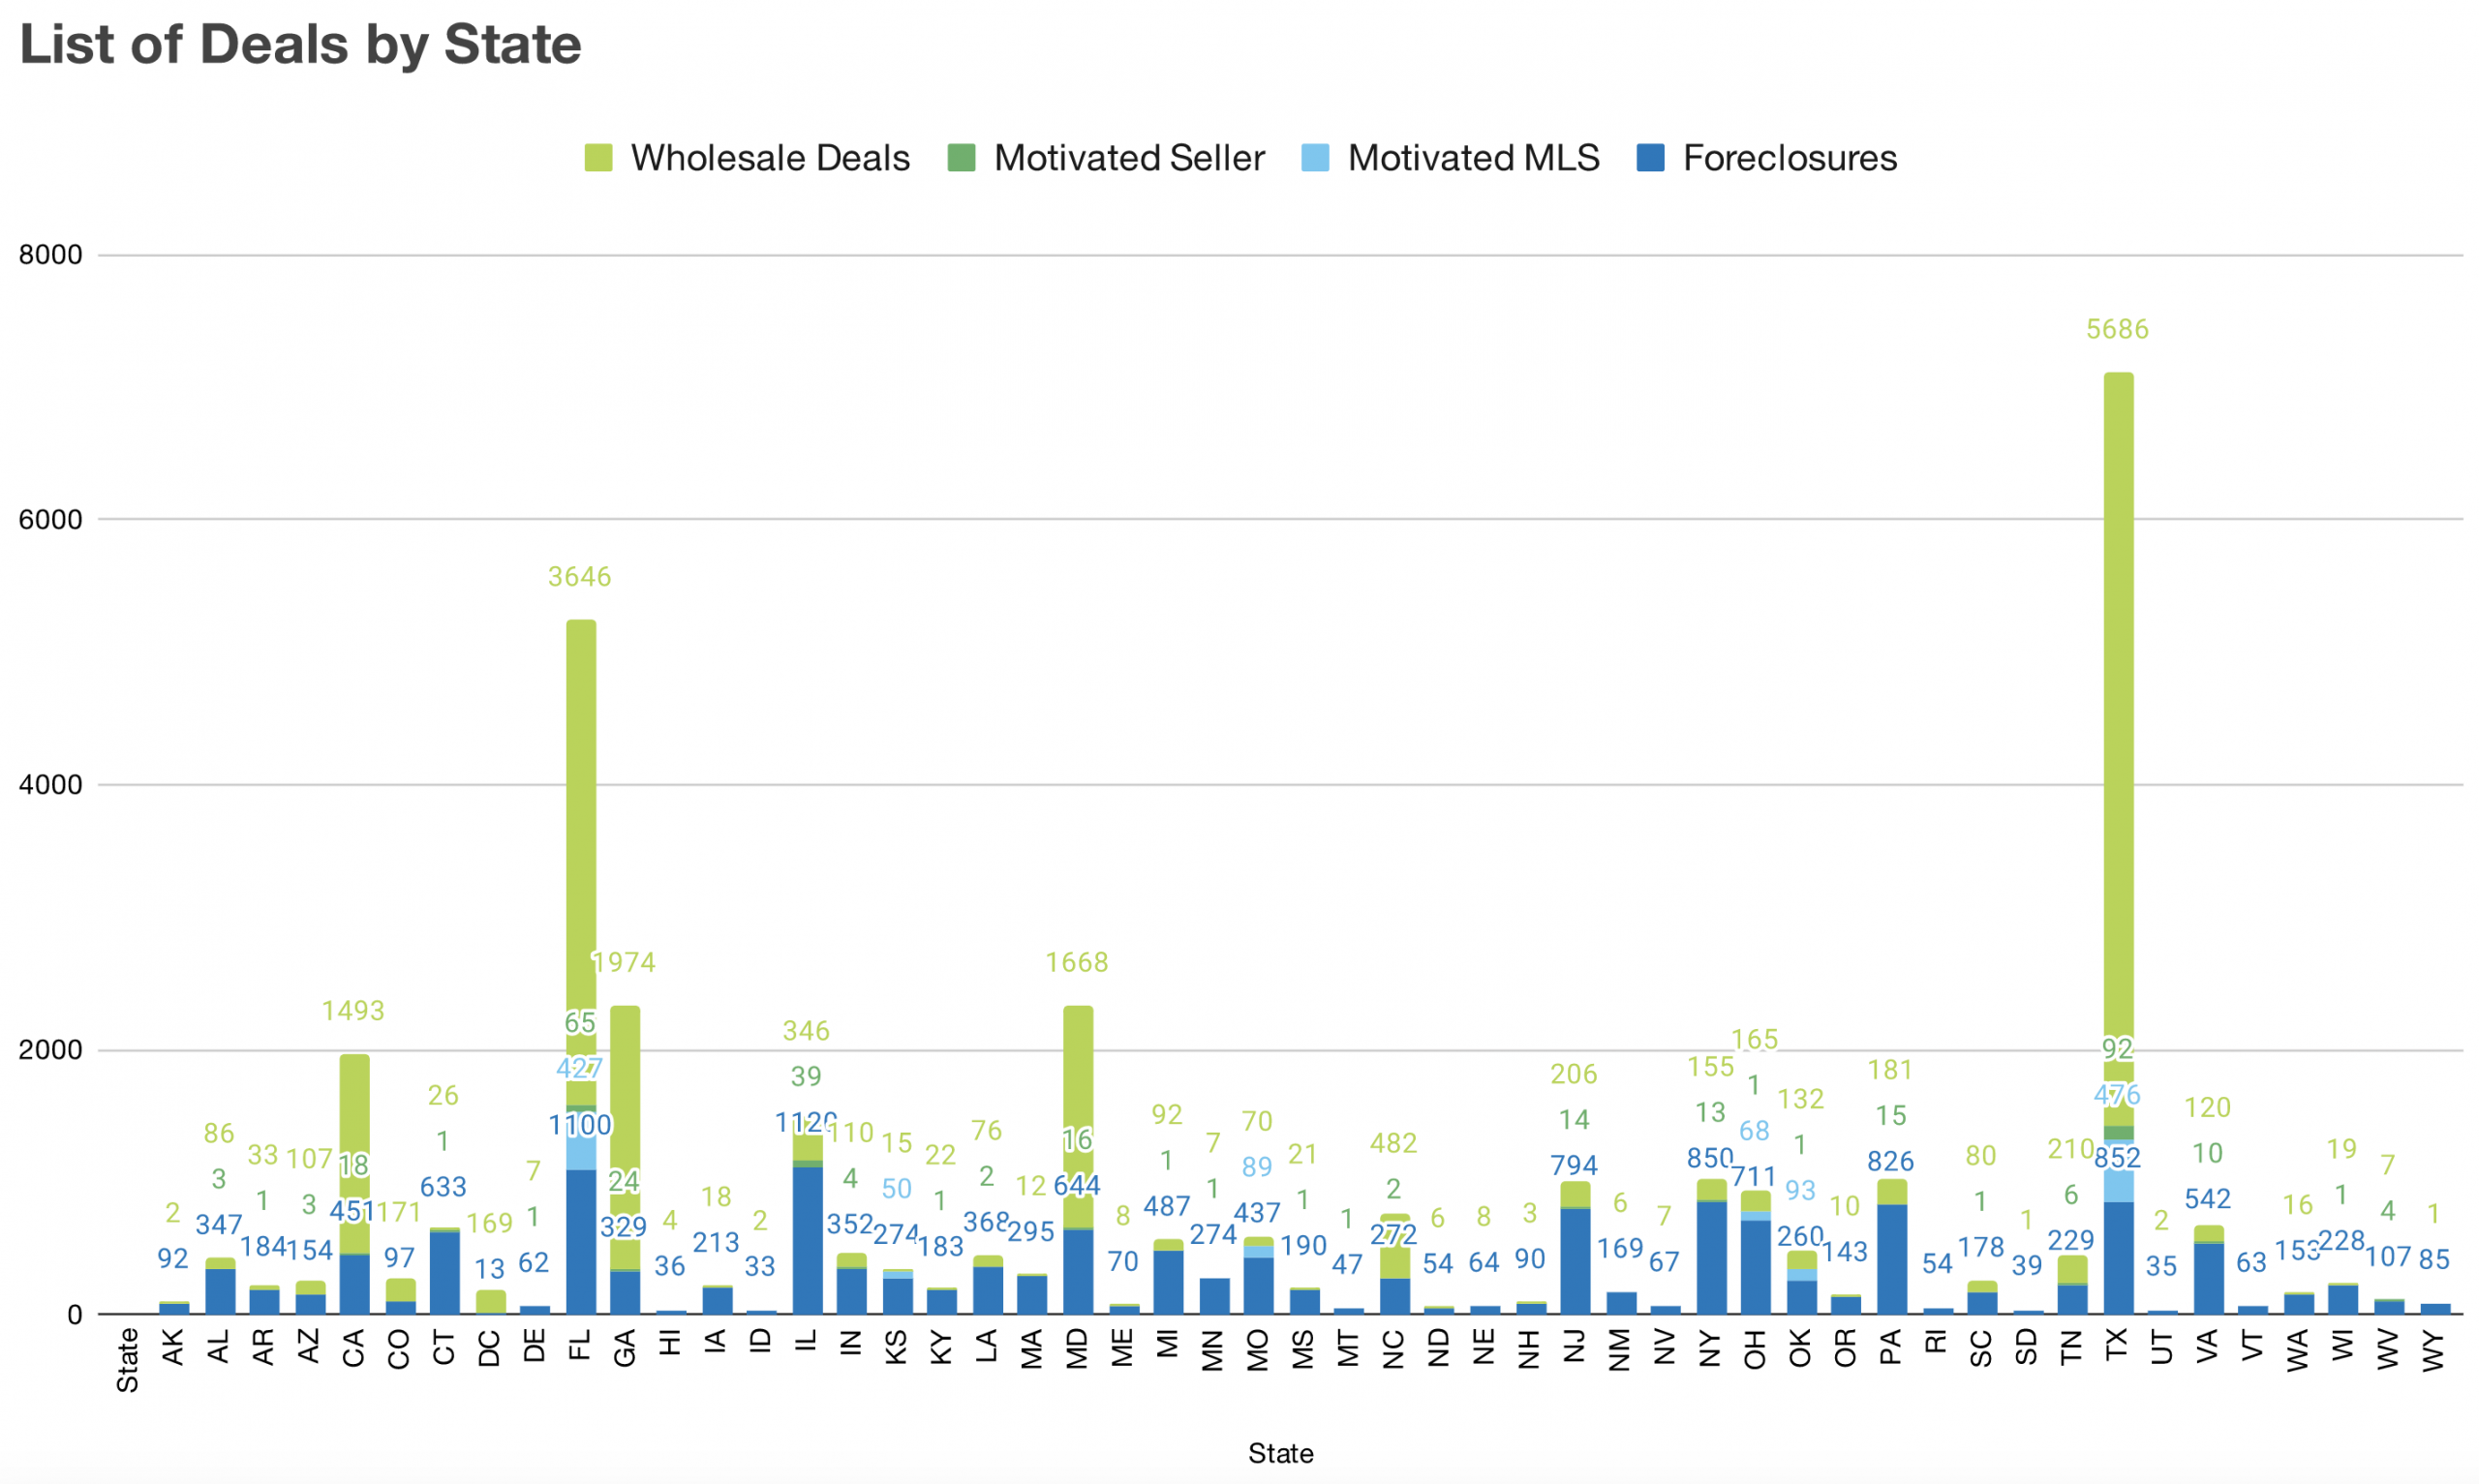Click the 8000 y-axis value label

[50, 255]
